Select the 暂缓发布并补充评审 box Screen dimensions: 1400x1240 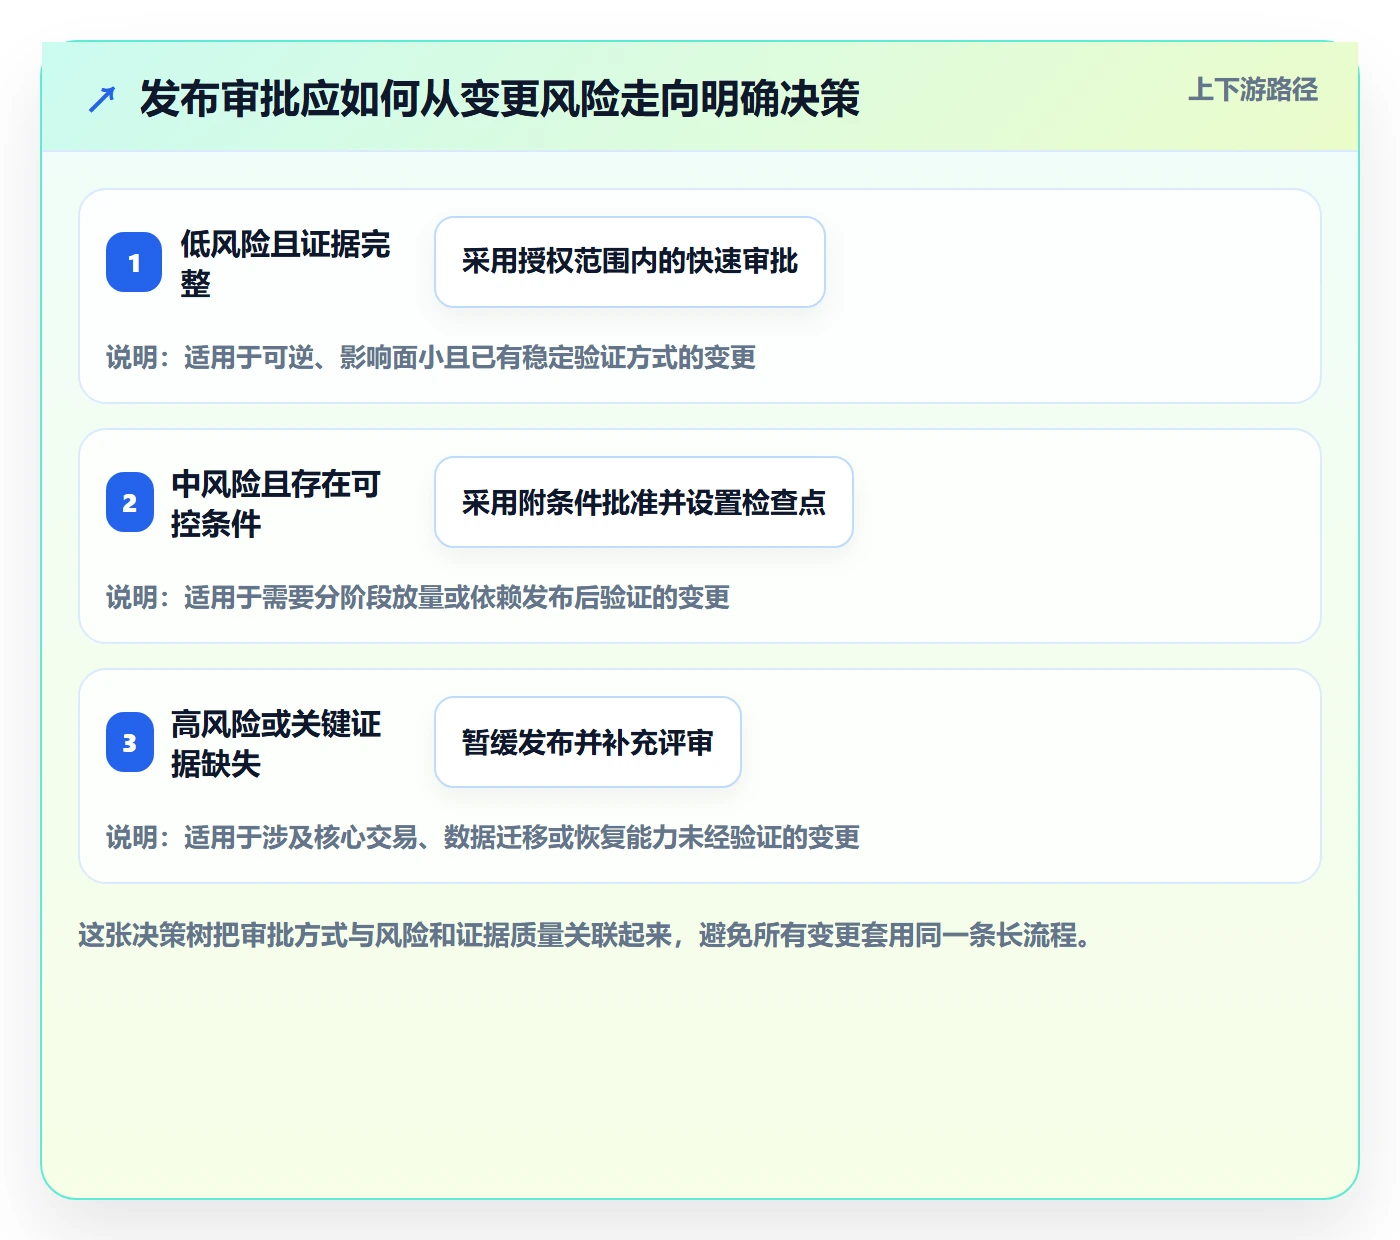pyautogui.click(x=588, y=742)
